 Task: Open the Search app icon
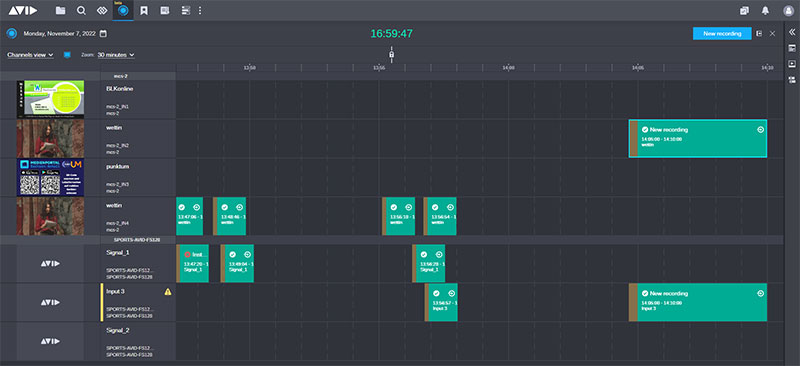pyautogui.click(x=81, y=10)
